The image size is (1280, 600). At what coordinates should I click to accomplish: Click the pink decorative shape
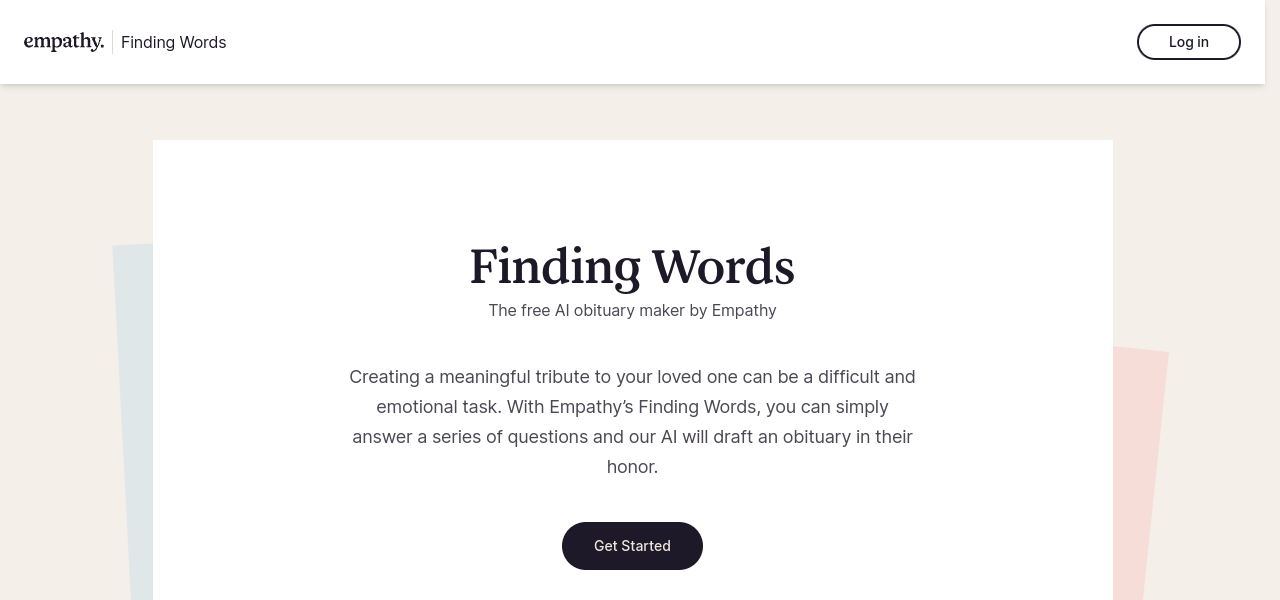pyautogui.click(x=1138, y=470)
